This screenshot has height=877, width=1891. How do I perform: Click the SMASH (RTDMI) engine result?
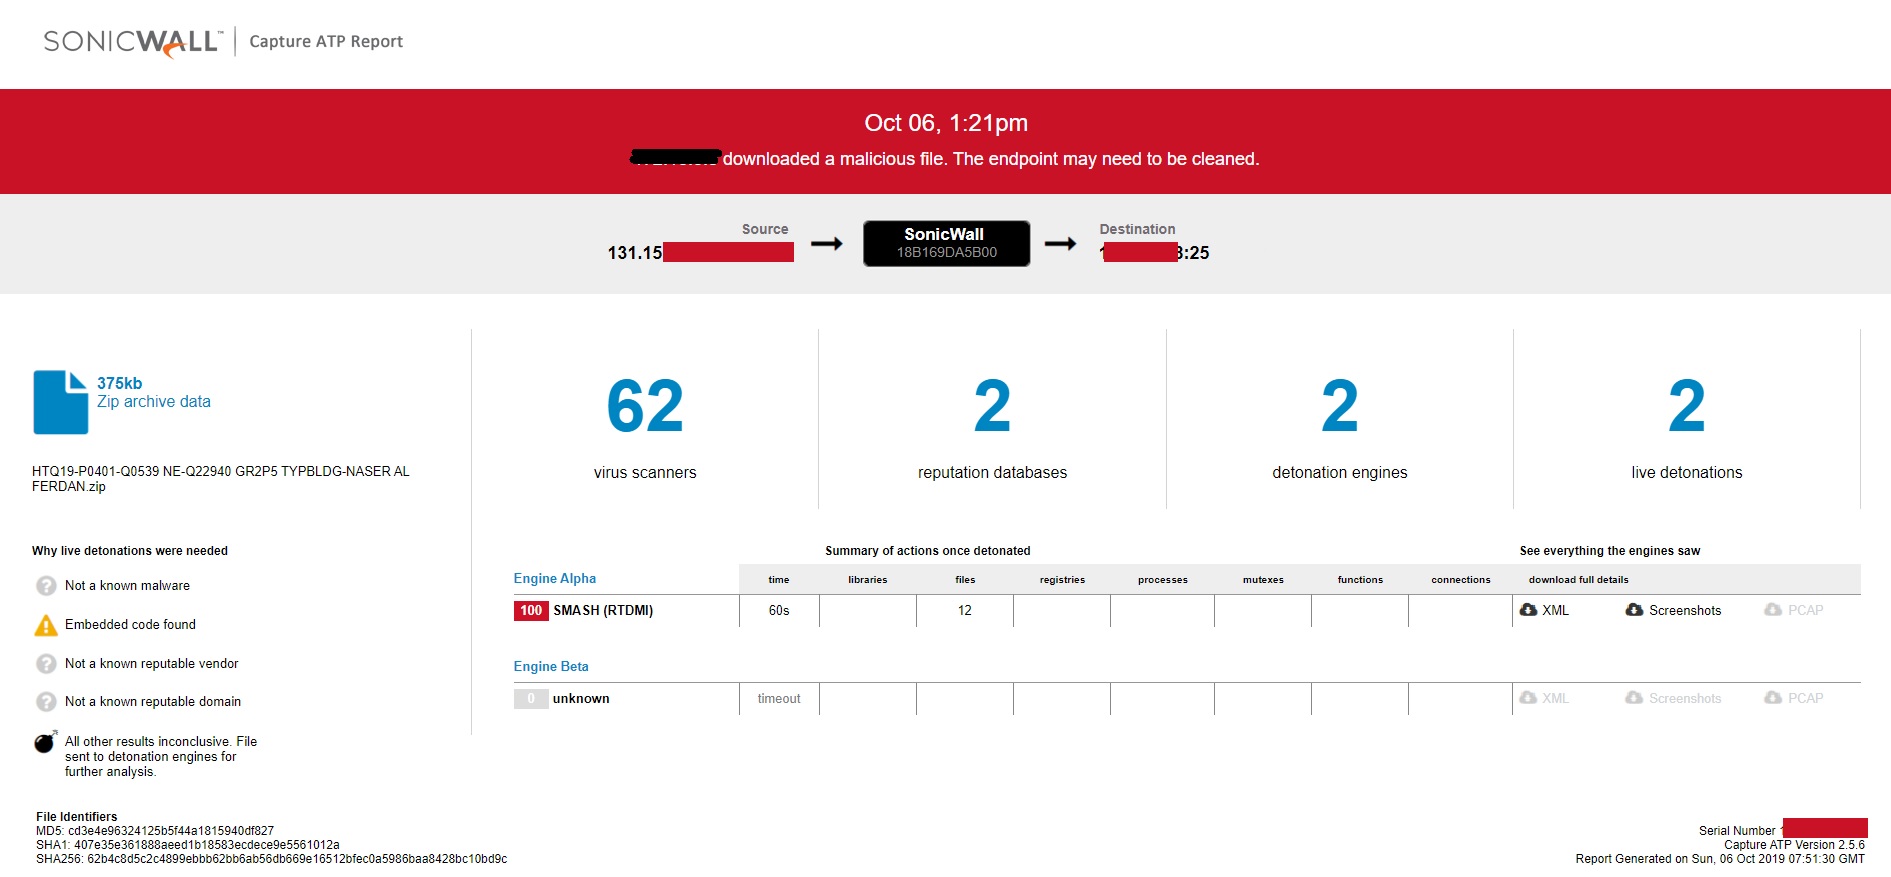tap(603, 611)
